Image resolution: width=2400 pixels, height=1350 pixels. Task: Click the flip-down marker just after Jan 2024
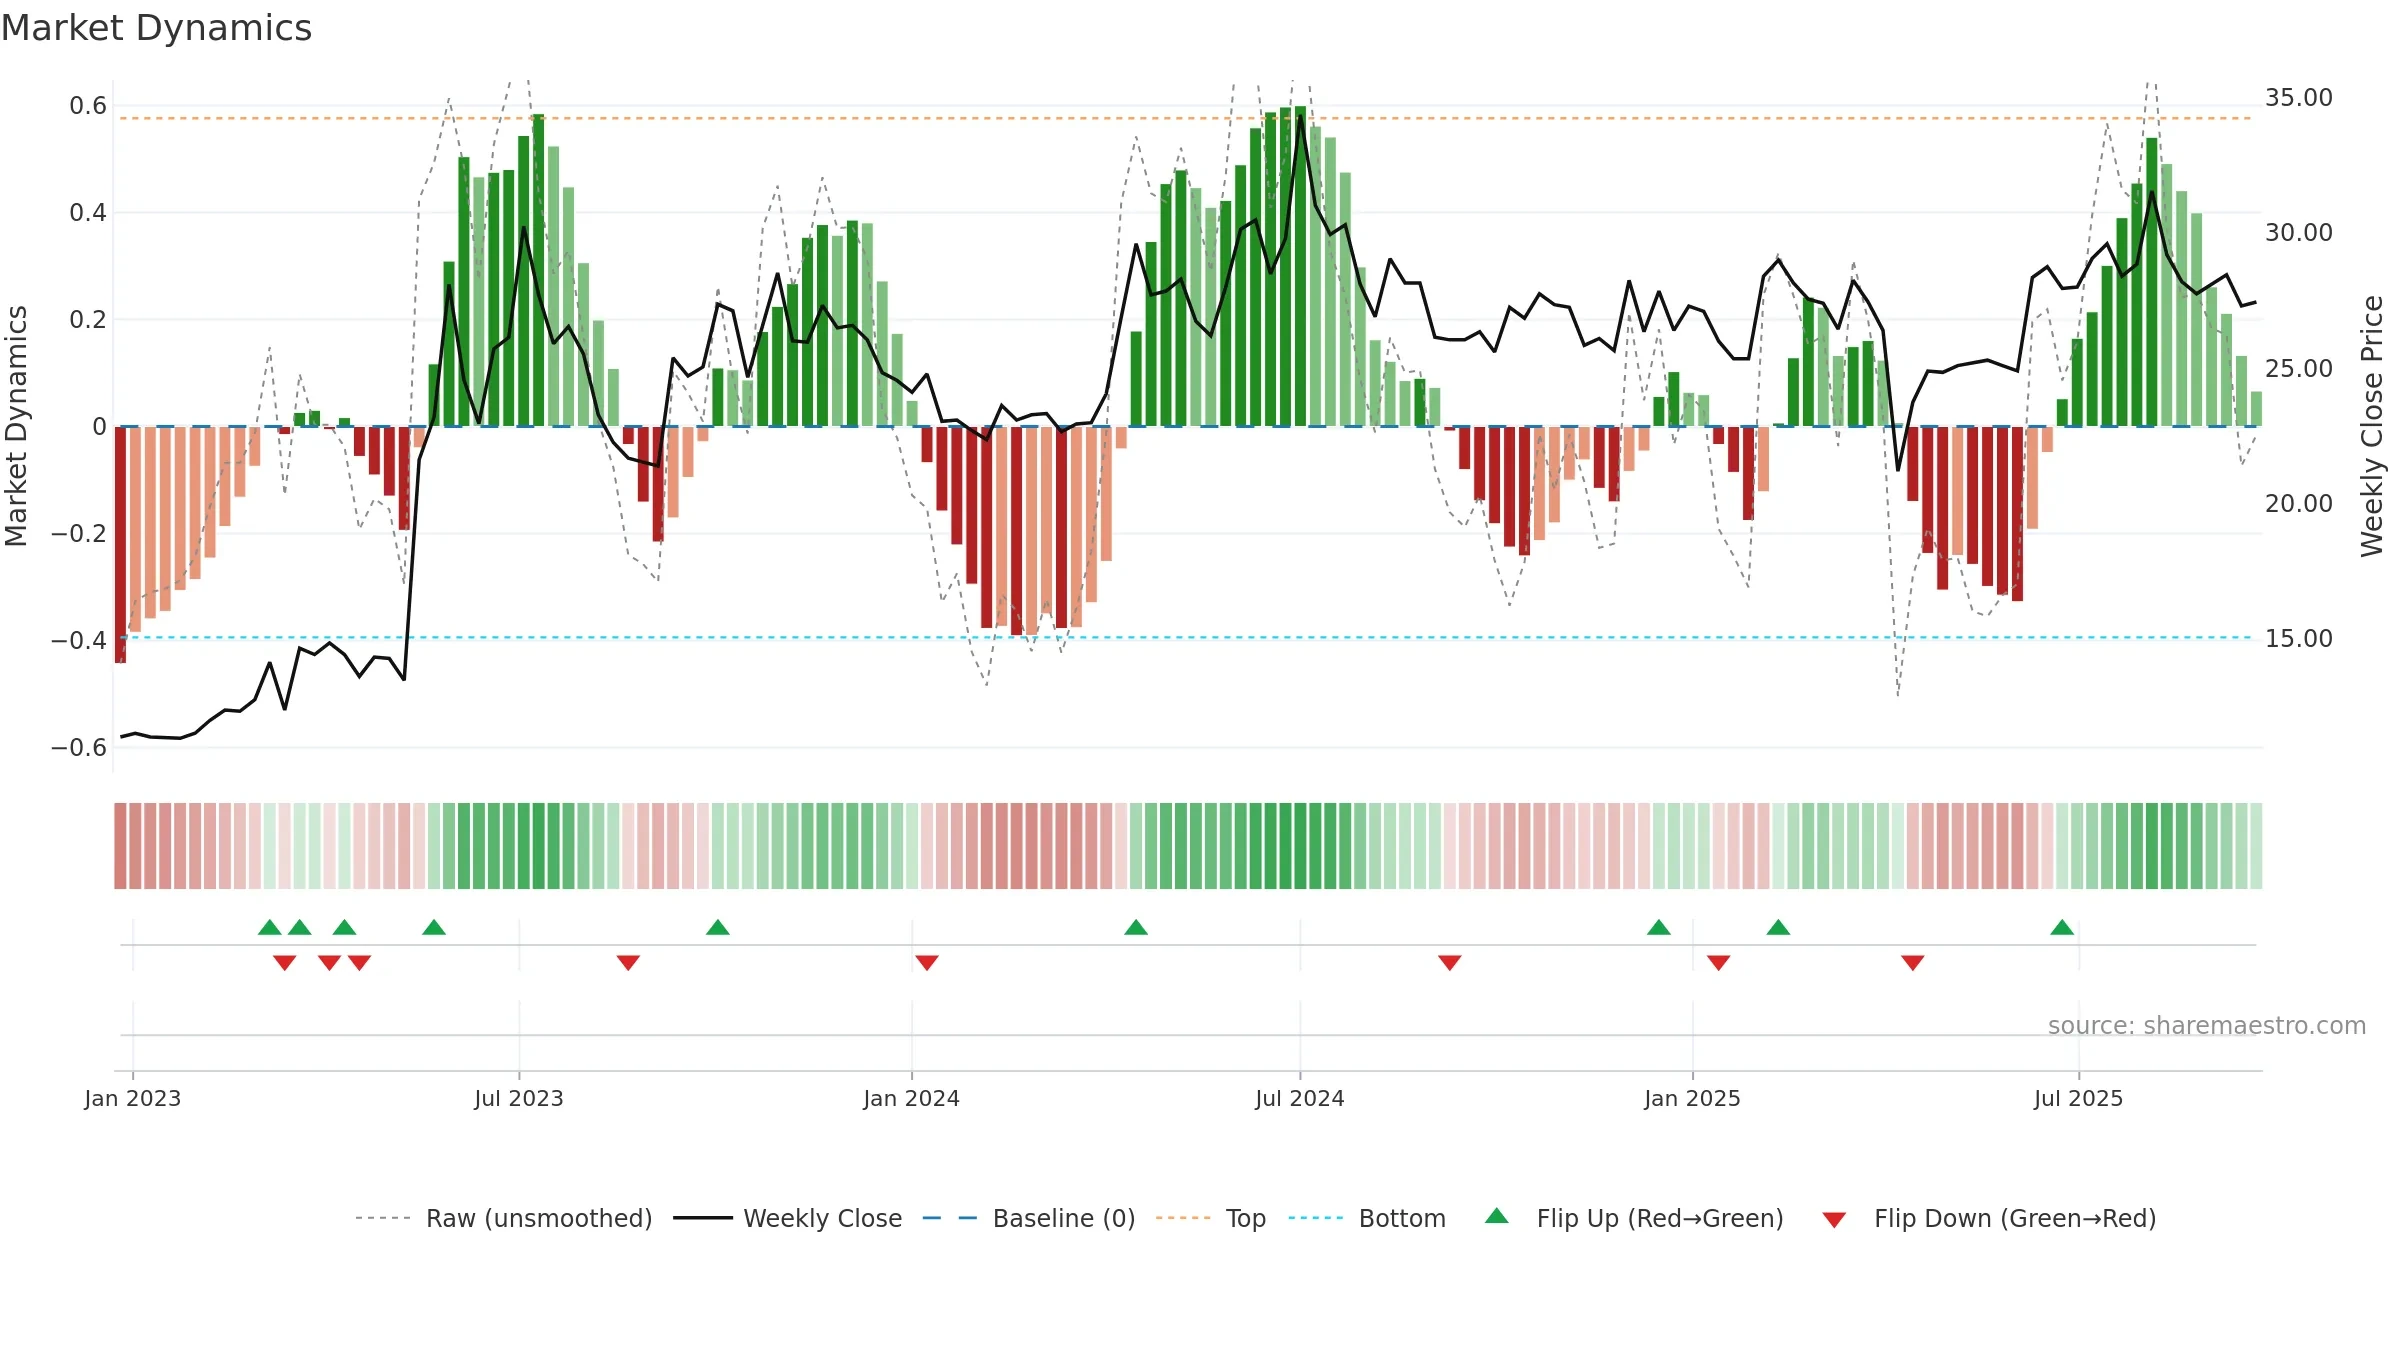pyautogui.click(x=927, y=963)
